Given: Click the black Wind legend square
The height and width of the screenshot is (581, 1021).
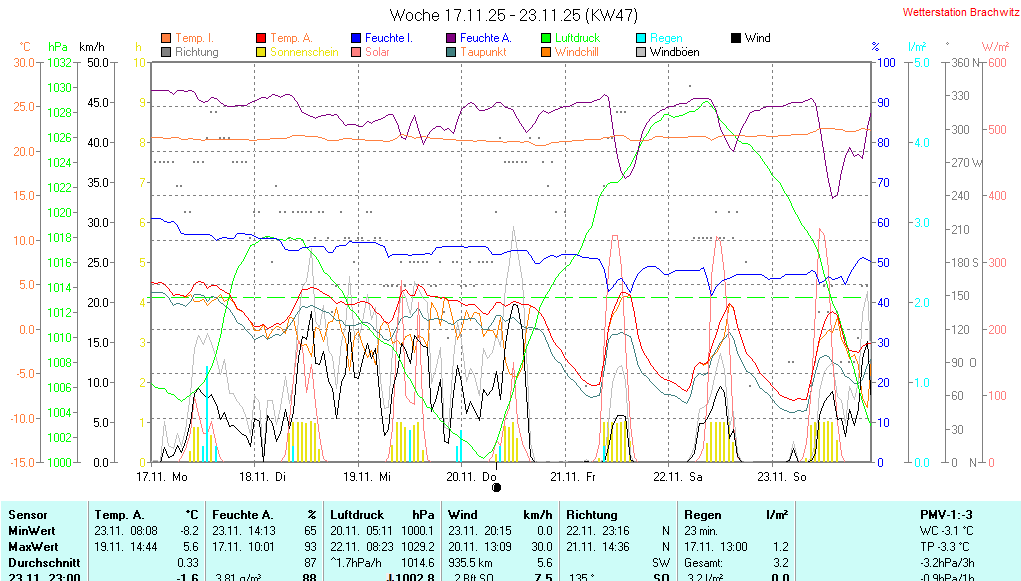Looking at the screenshot, I should (736, 38).
